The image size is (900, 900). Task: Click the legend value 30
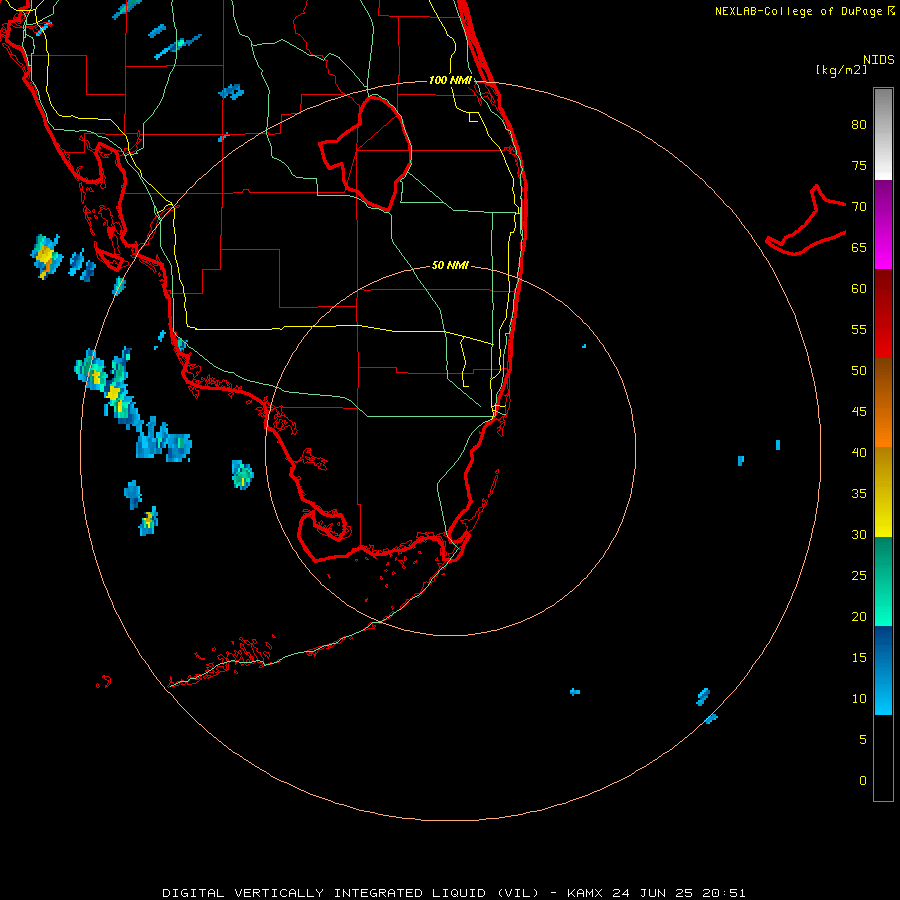click(x=859, y=535)
